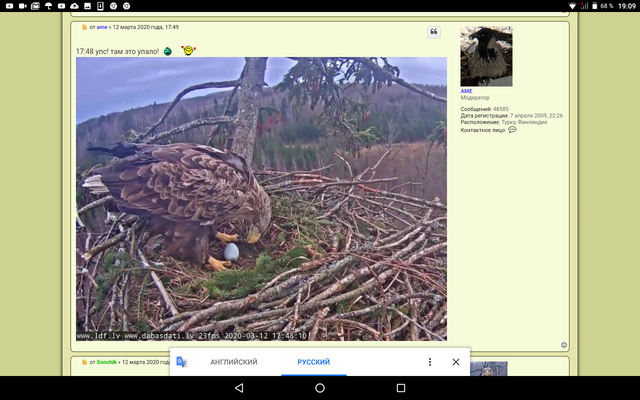Viewport: 640px width, 400px height.
Task: Select the РУССКИЙ language tab
Action: 313,362
